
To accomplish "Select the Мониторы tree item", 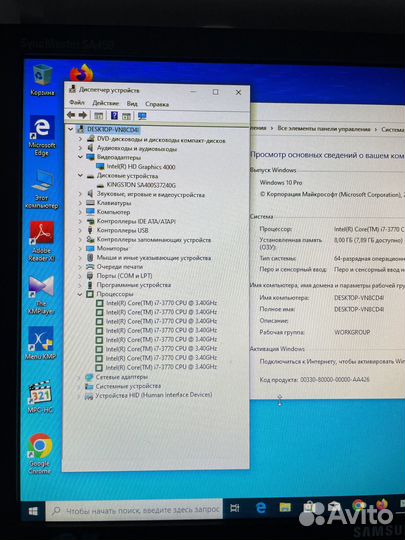I will point(112,248).
